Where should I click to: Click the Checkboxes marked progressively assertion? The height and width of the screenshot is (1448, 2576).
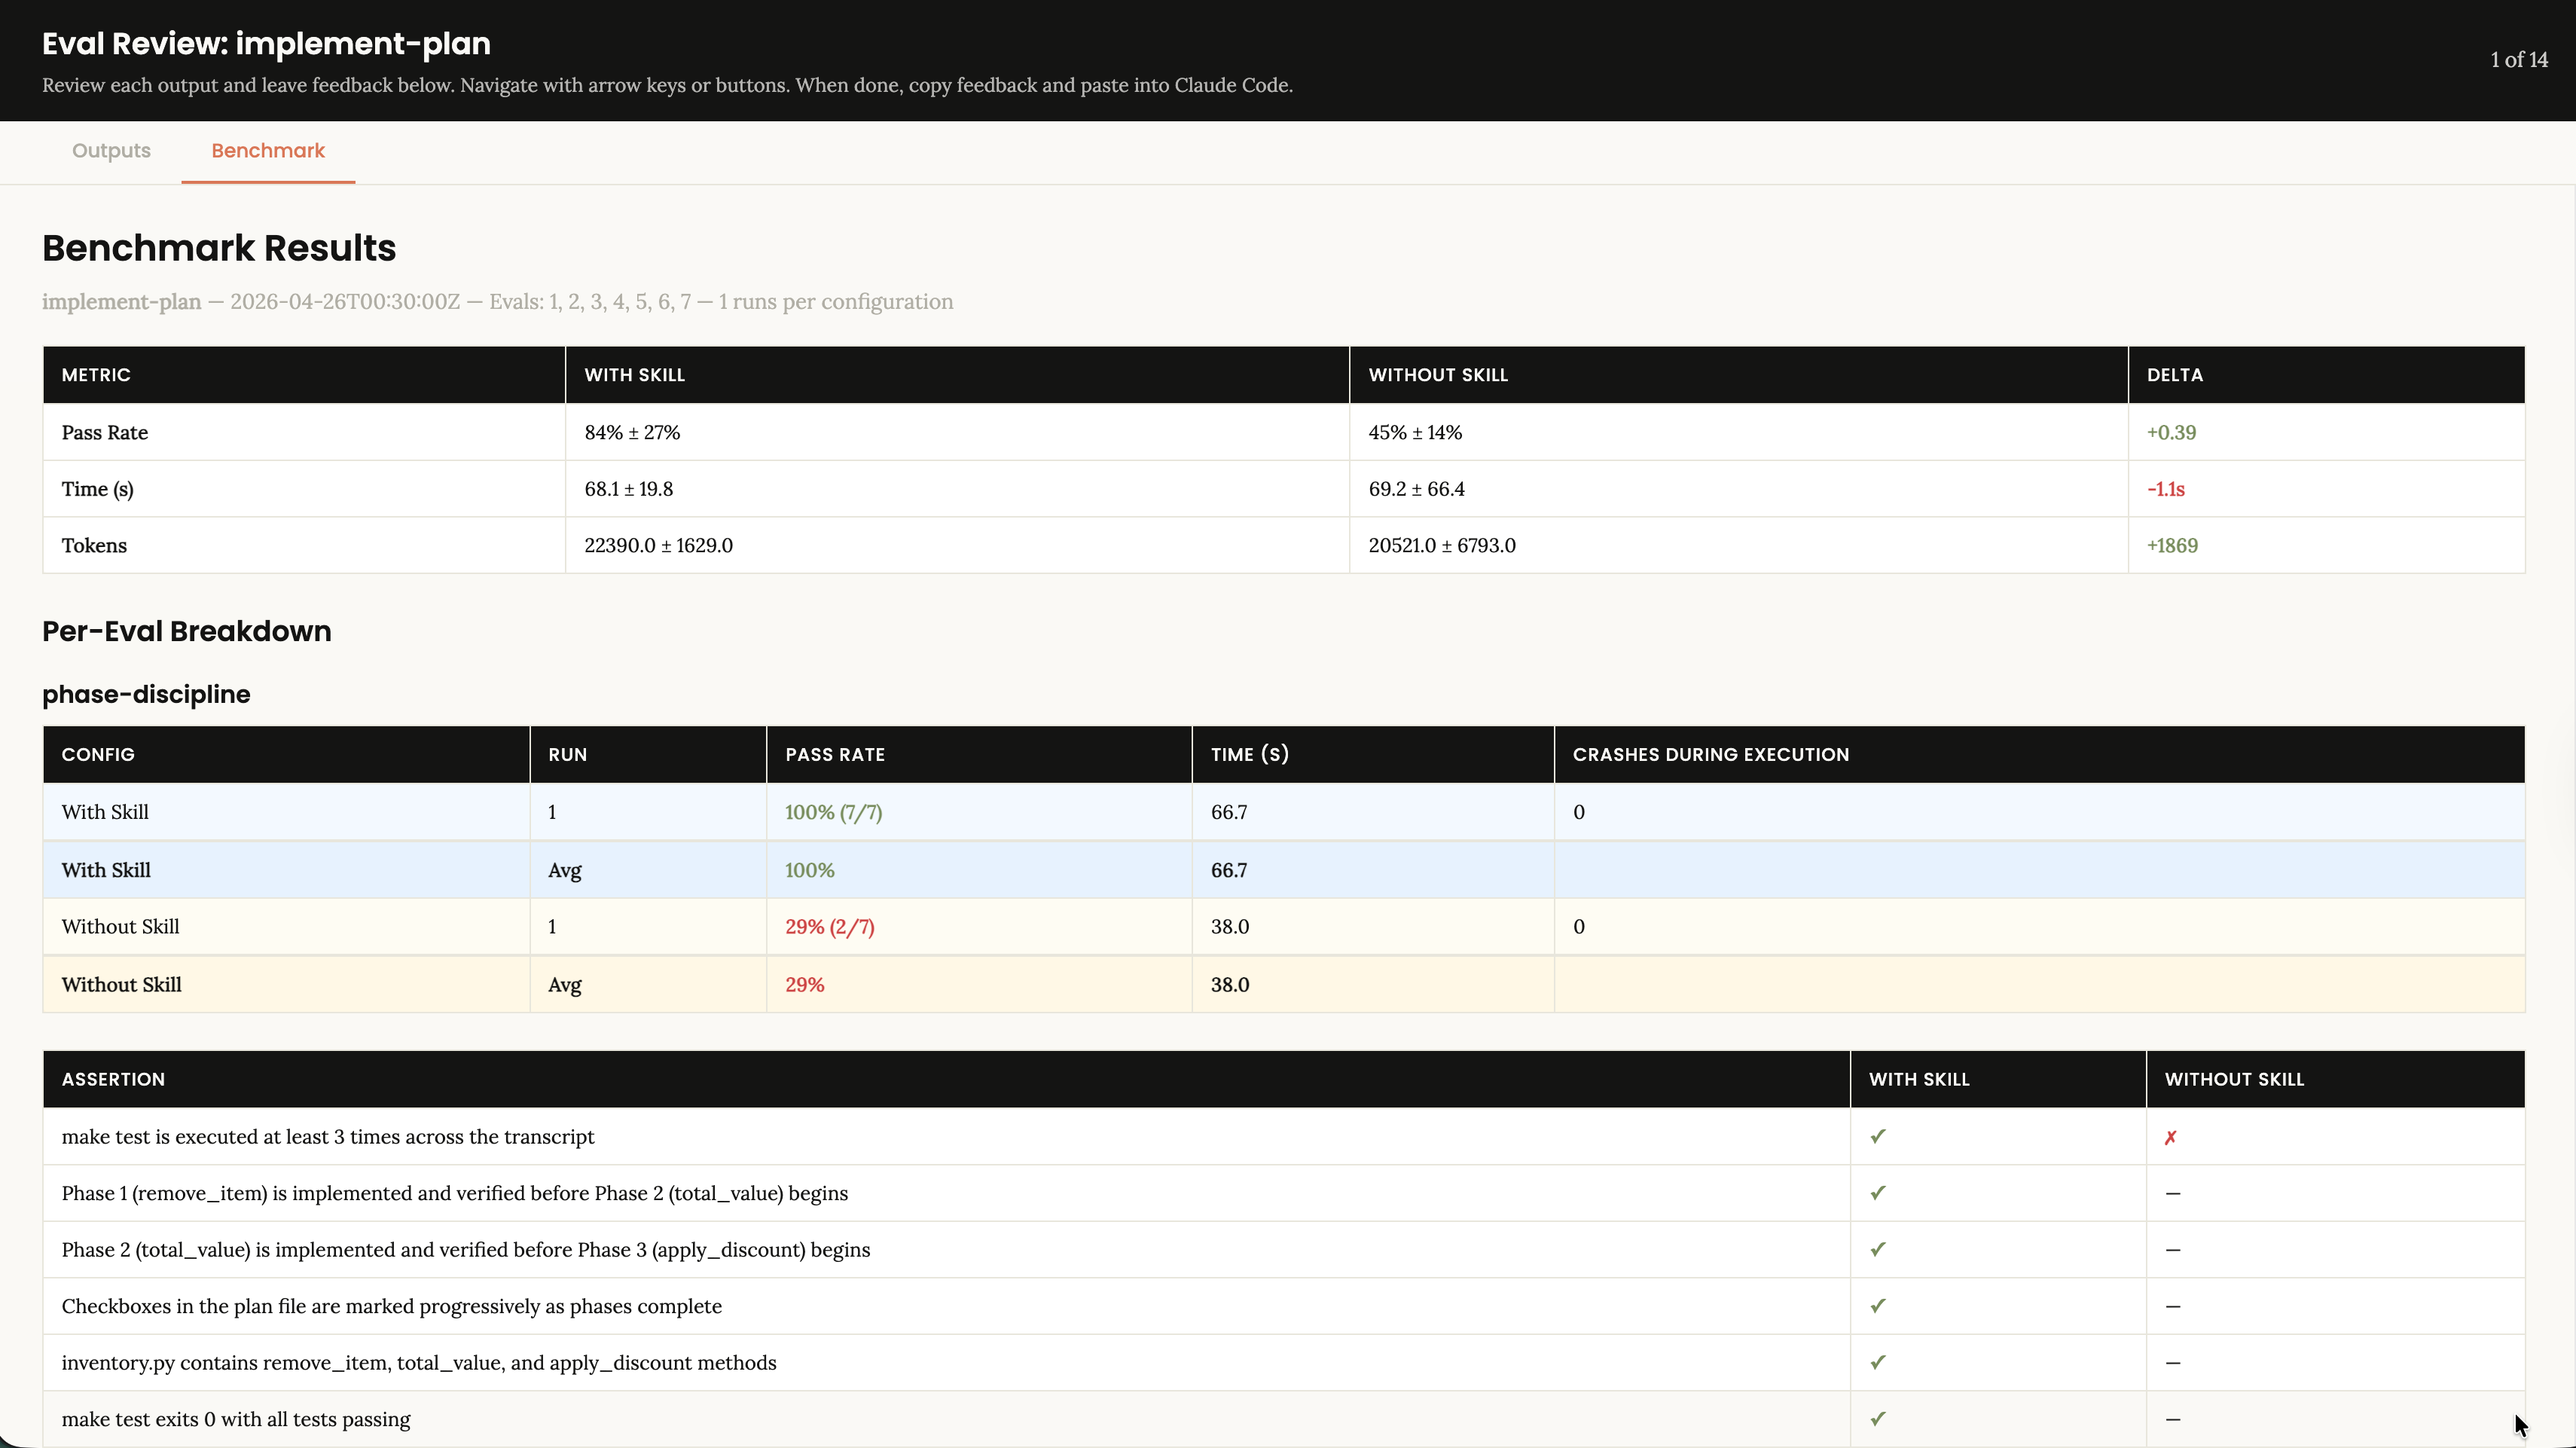click(x=392, y=1306)
